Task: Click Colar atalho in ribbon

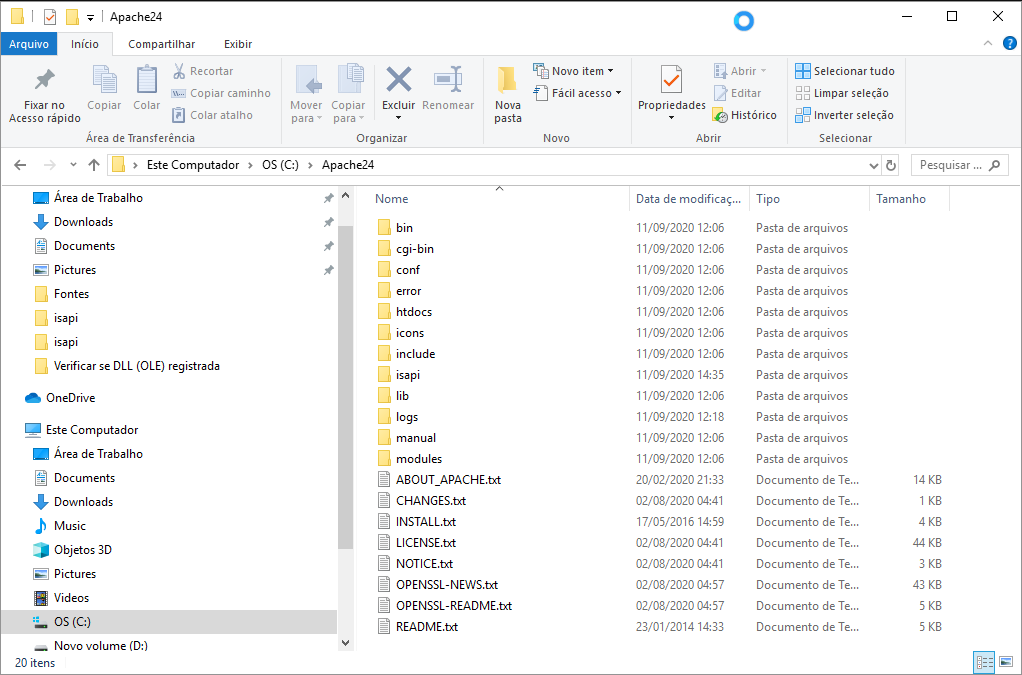Action: click(212, 115)
